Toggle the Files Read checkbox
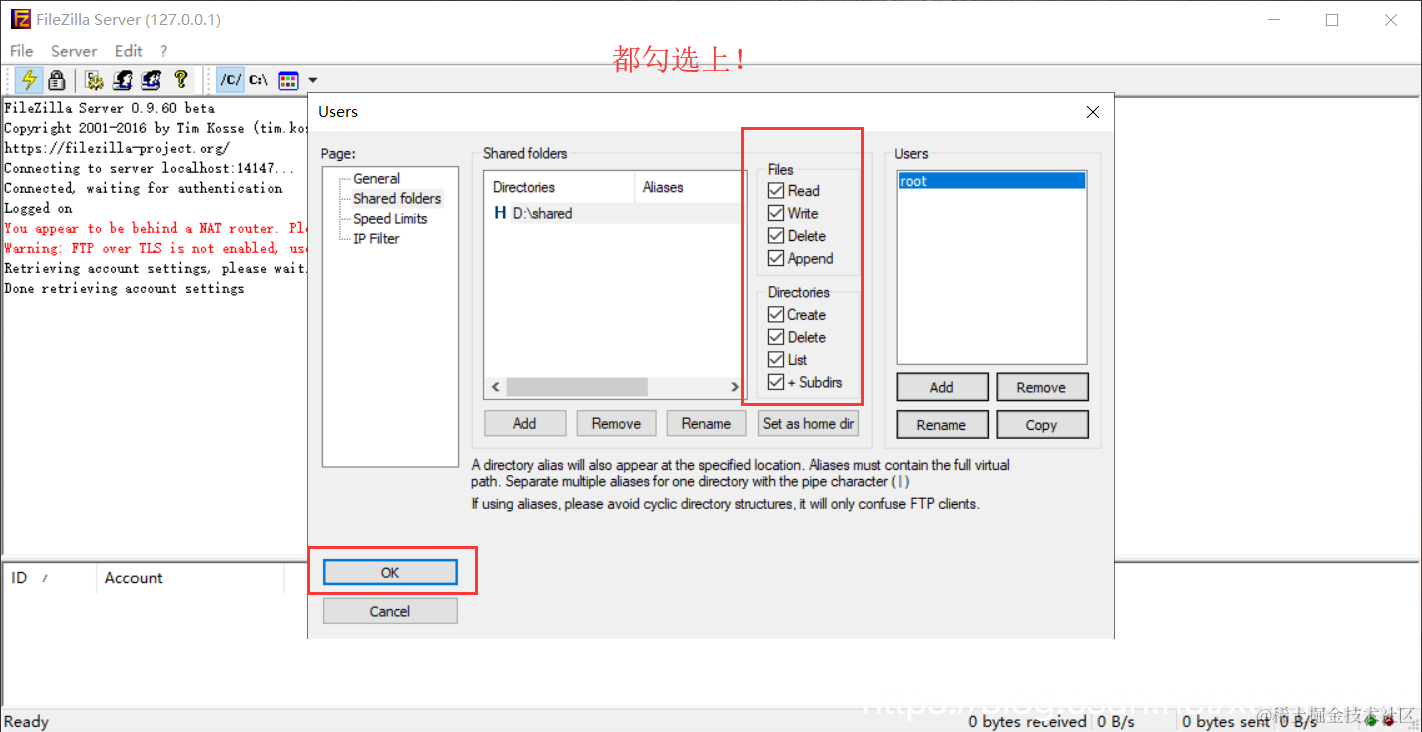 click(x=776, y=190)
